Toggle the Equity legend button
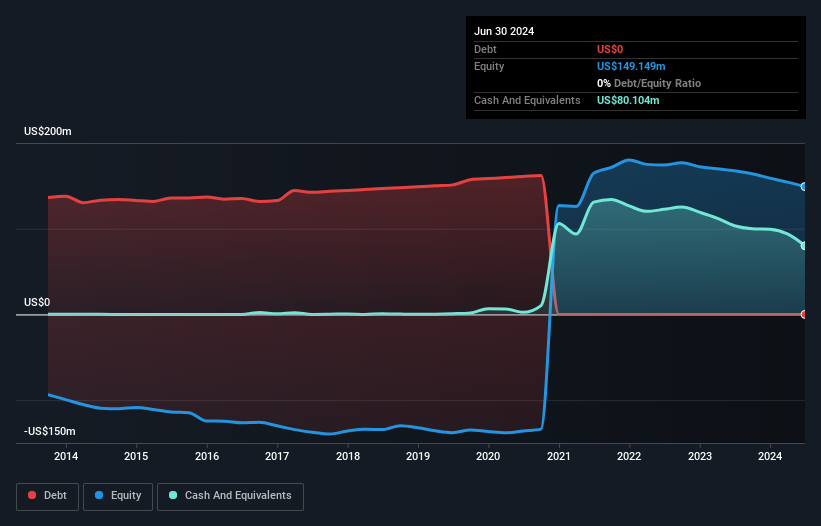 click(x=118, y=497)
